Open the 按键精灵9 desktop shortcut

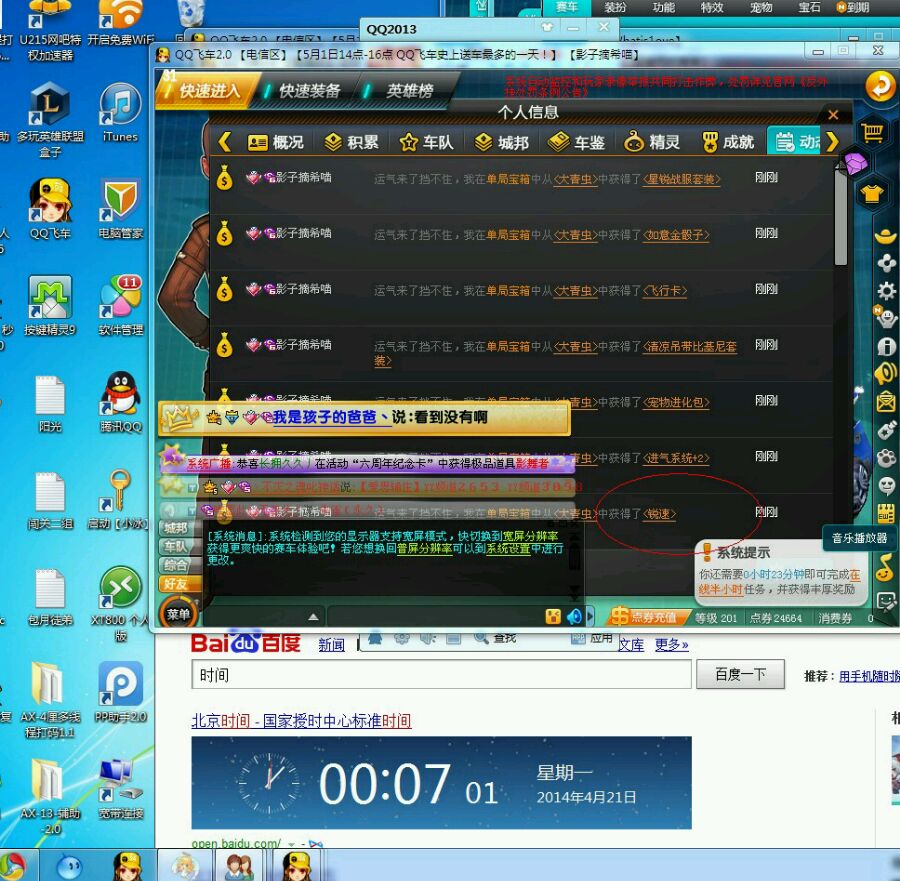coord(50,305)
